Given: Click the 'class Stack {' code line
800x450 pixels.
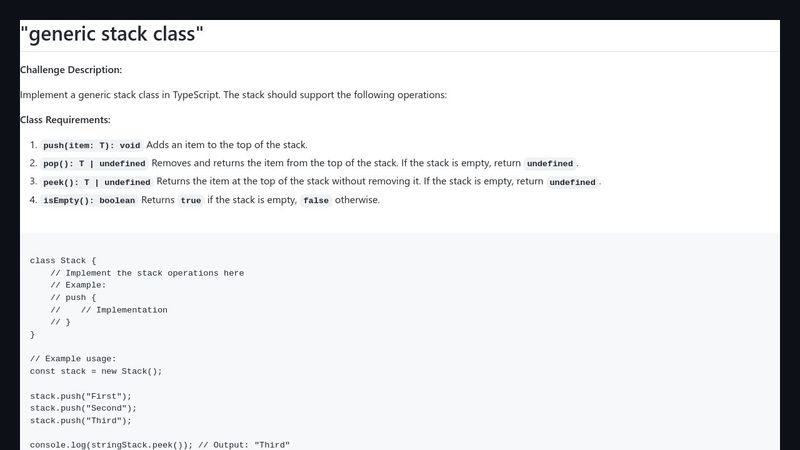Looking at the screenshot, I should pyautogui.click(x=63, y=261).
